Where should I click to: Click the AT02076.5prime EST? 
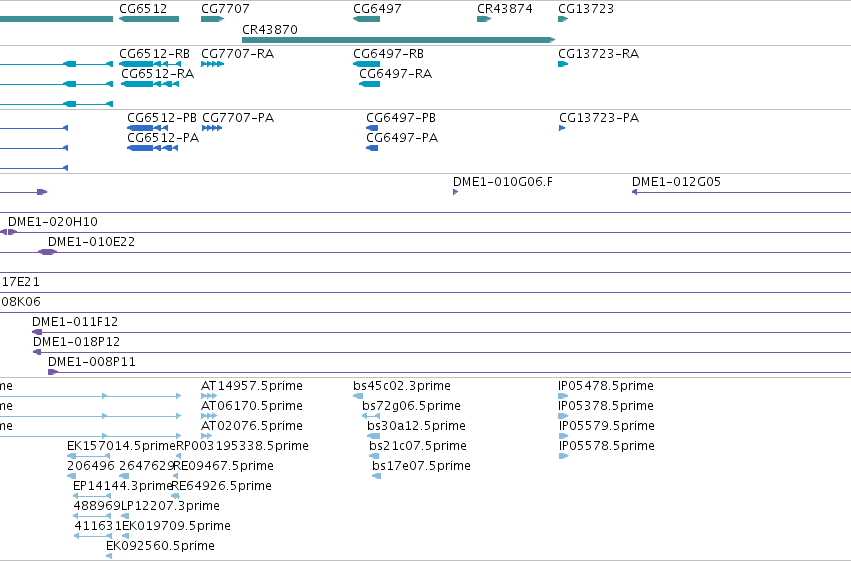pyautogui.click(x=206, y=436)
